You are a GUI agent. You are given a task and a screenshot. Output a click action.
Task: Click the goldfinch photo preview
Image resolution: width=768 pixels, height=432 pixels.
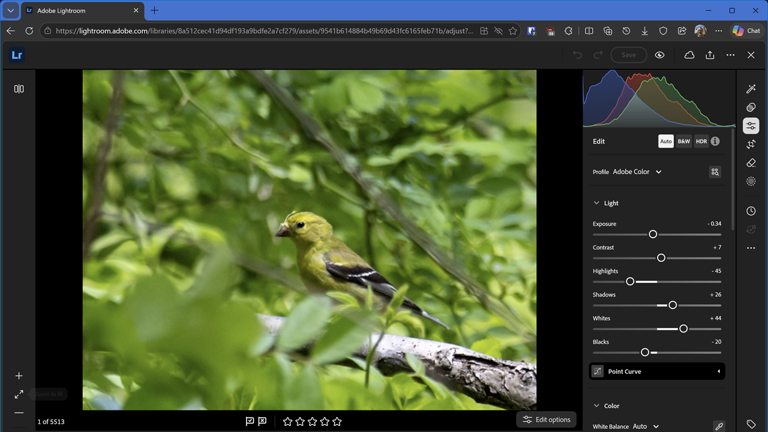310,240
